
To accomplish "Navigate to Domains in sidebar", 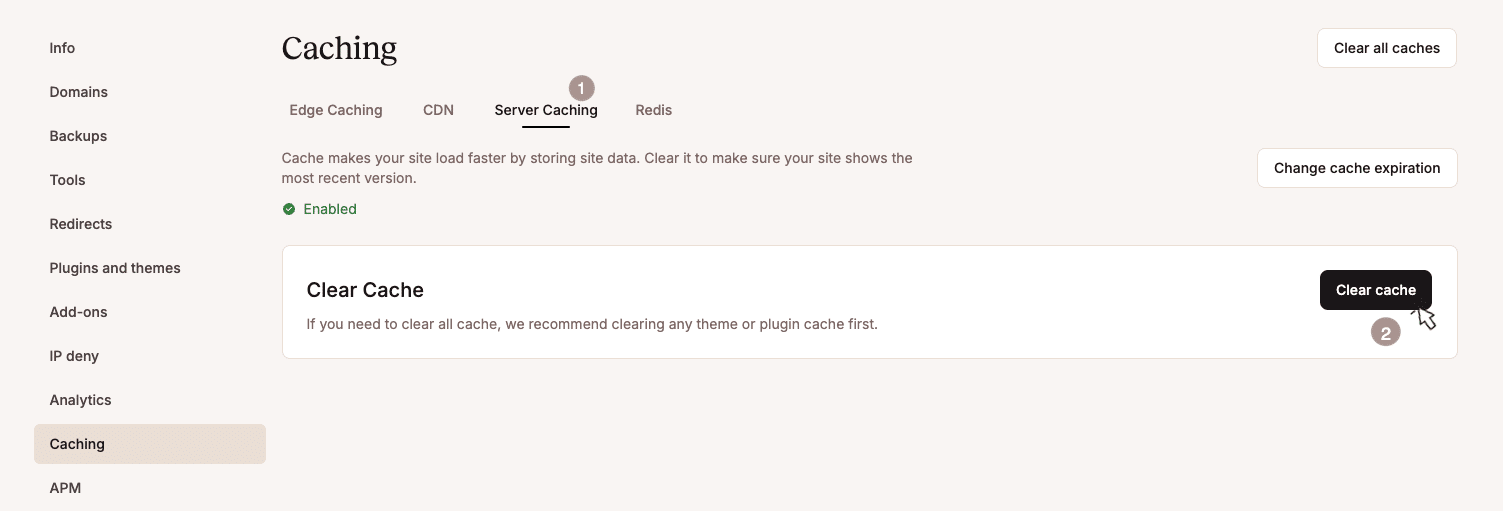I will pos(78,92).
